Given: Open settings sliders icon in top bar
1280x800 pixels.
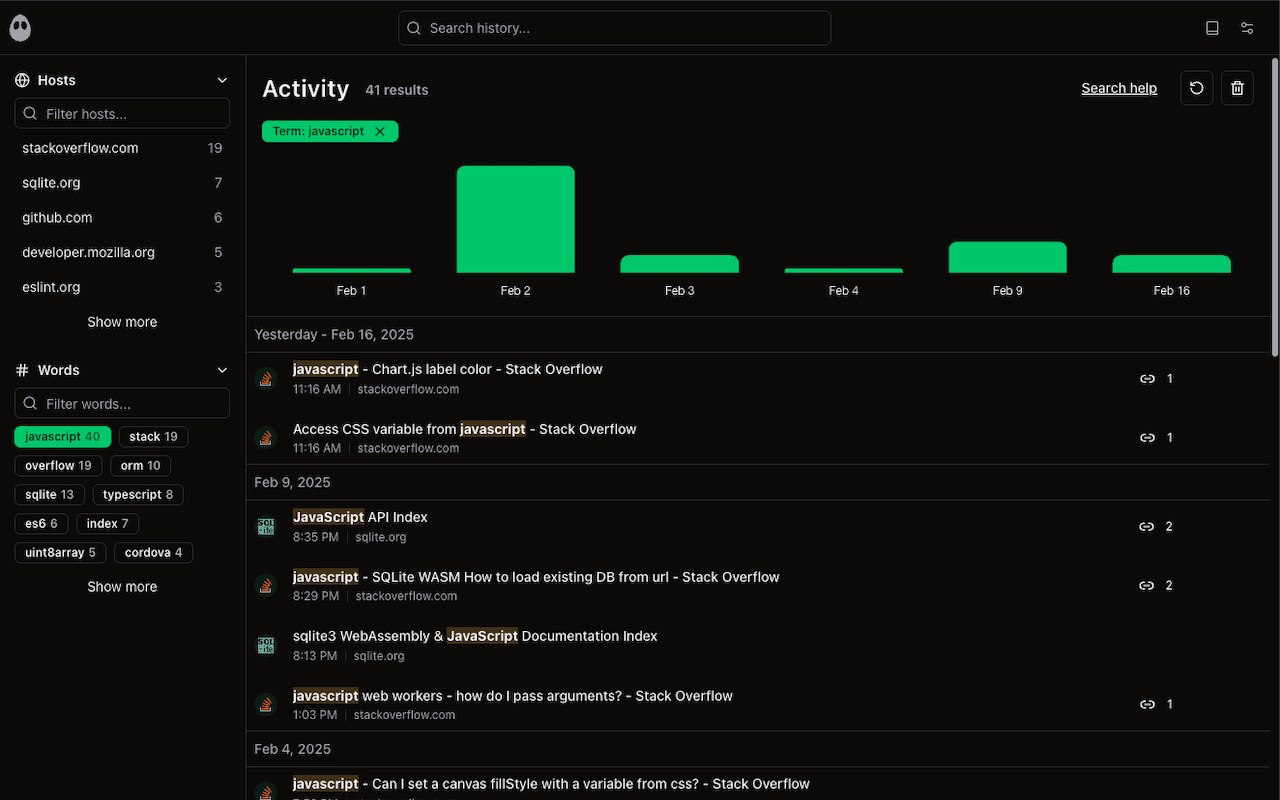Looking at the screenshot, I should pyautogui.click(x=1247, y=28).
